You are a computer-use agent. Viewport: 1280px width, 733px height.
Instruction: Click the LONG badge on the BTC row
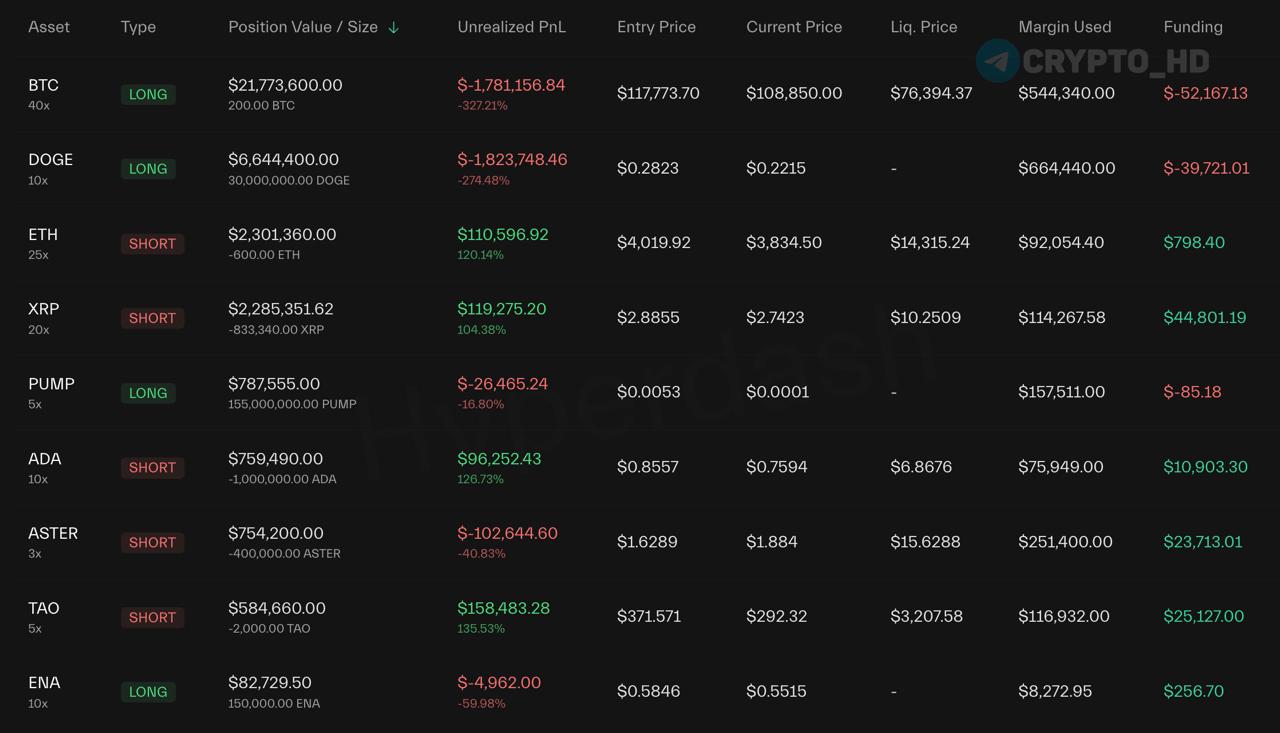coord(148,94)
